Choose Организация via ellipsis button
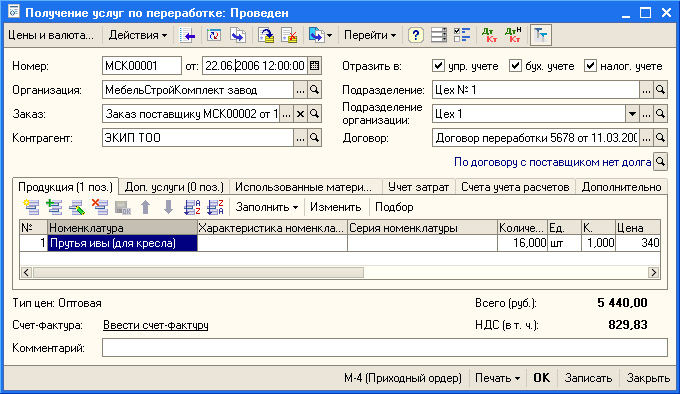680x394 pixels. [300, 90]
